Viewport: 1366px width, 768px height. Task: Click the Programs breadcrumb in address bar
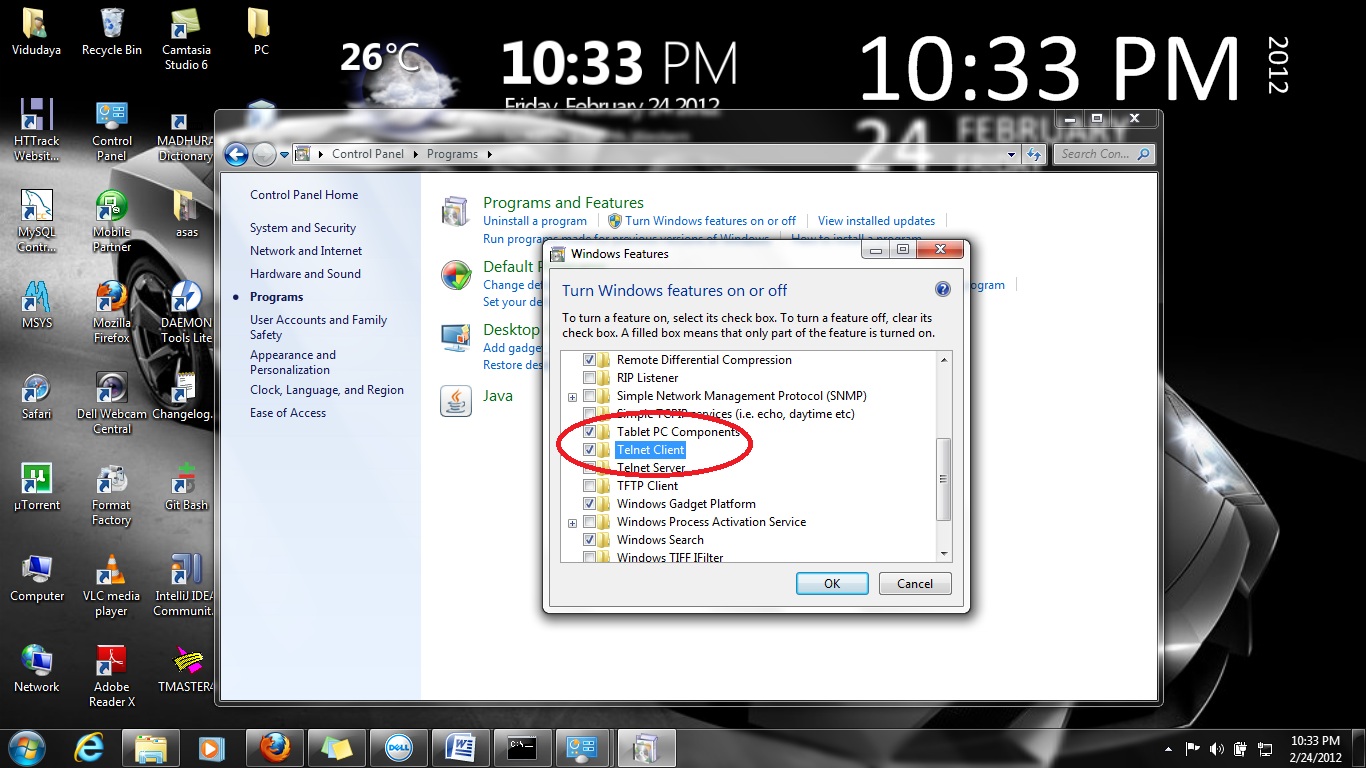452,154
